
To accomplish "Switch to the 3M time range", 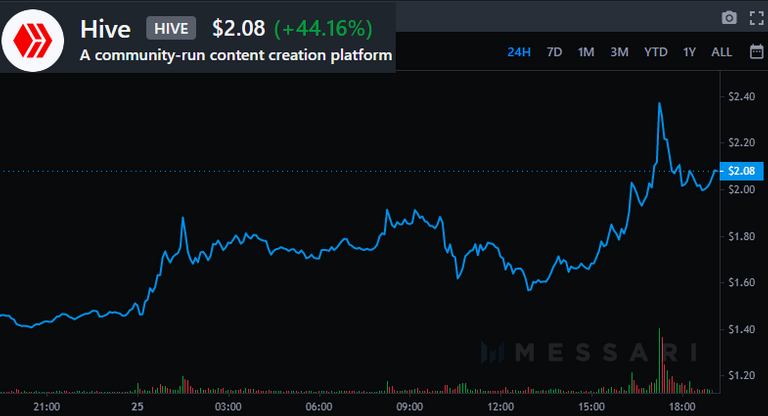I will pos(619,52).
